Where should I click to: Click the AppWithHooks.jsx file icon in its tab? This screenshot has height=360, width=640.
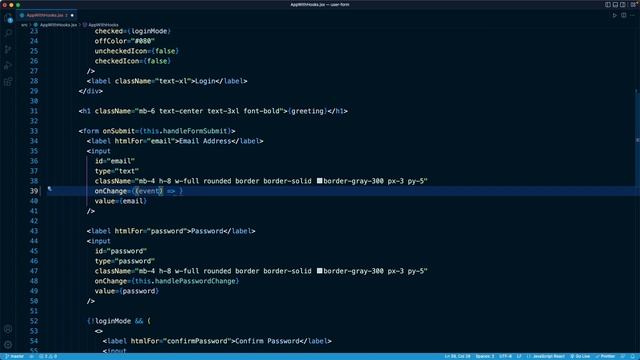[22, 15]
